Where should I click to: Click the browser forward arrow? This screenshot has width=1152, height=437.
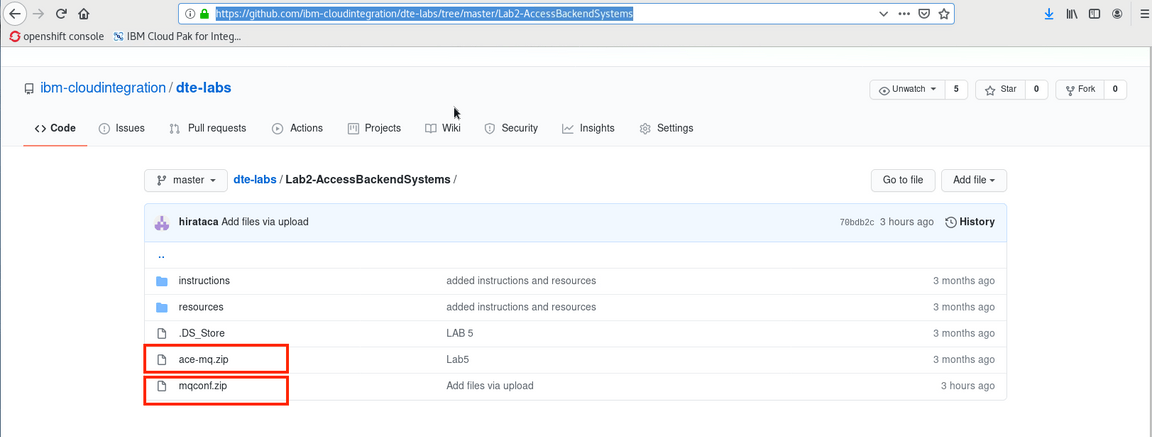tap(37, 13)
